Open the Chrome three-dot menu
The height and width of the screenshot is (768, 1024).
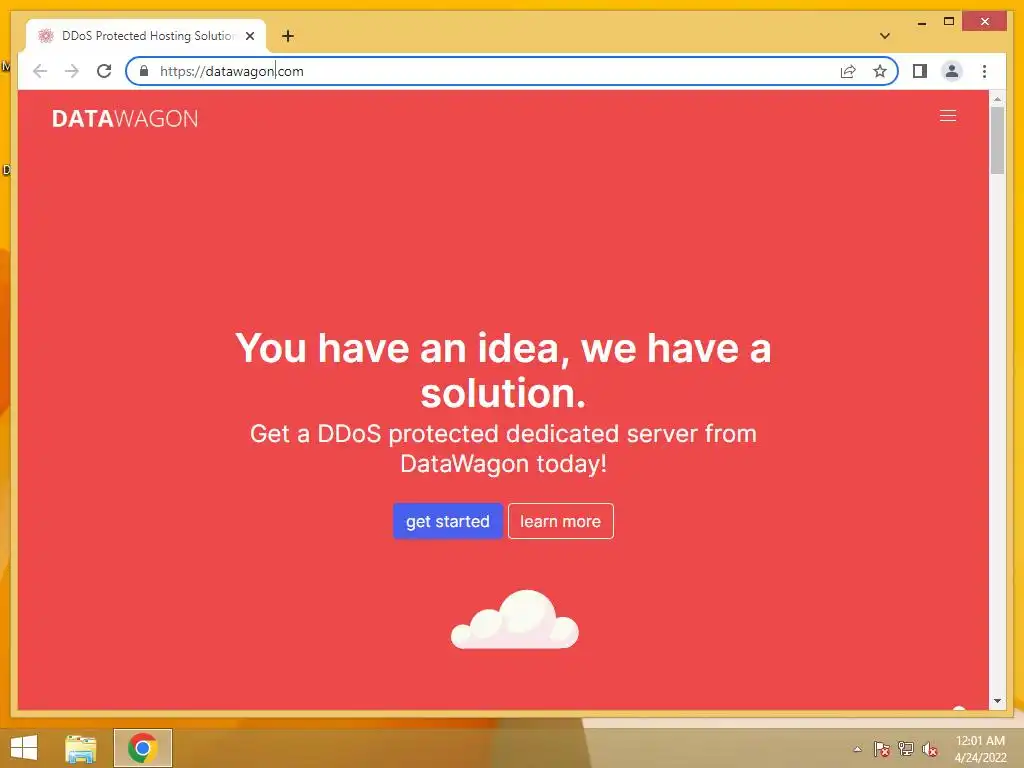[x=984, y=71]
